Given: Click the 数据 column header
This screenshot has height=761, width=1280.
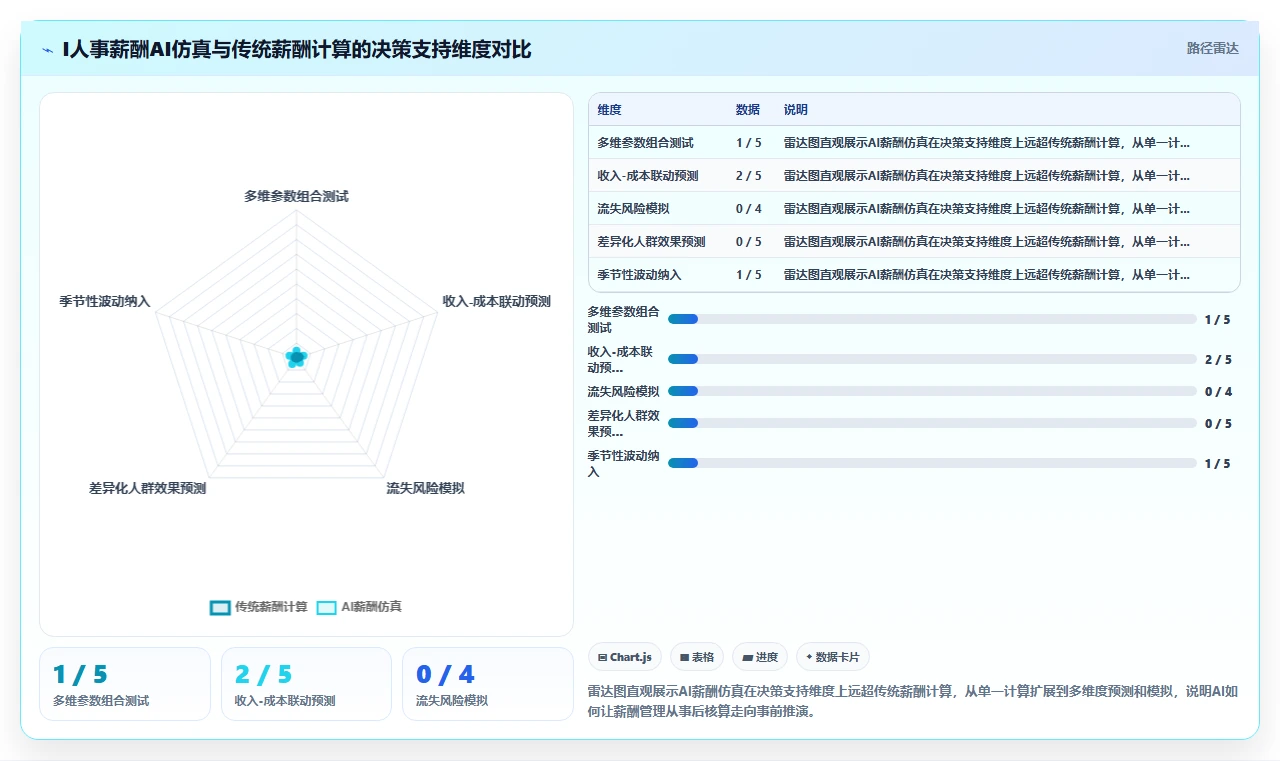Looking at the screenshot, I should [748, 110].
